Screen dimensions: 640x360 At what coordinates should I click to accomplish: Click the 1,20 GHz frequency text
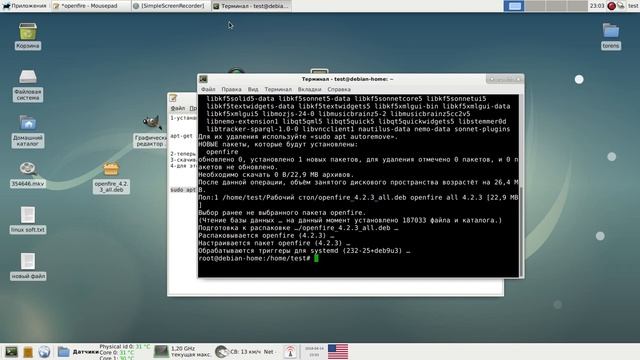point(183,349)
